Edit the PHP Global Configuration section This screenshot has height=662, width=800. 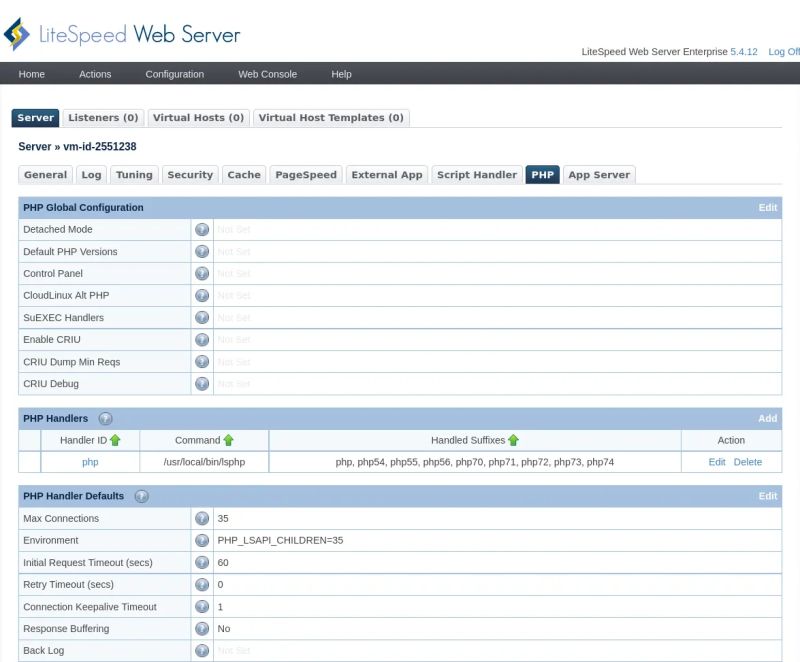click(767, 207)
